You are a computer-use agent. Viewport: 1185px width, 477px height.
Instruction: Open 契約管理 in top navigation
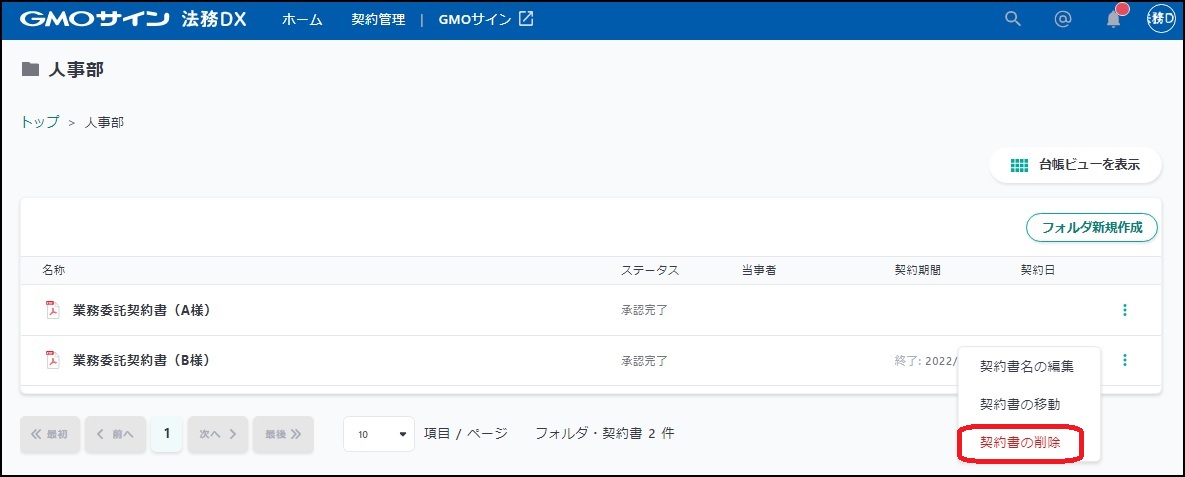(x=378, y=19)
